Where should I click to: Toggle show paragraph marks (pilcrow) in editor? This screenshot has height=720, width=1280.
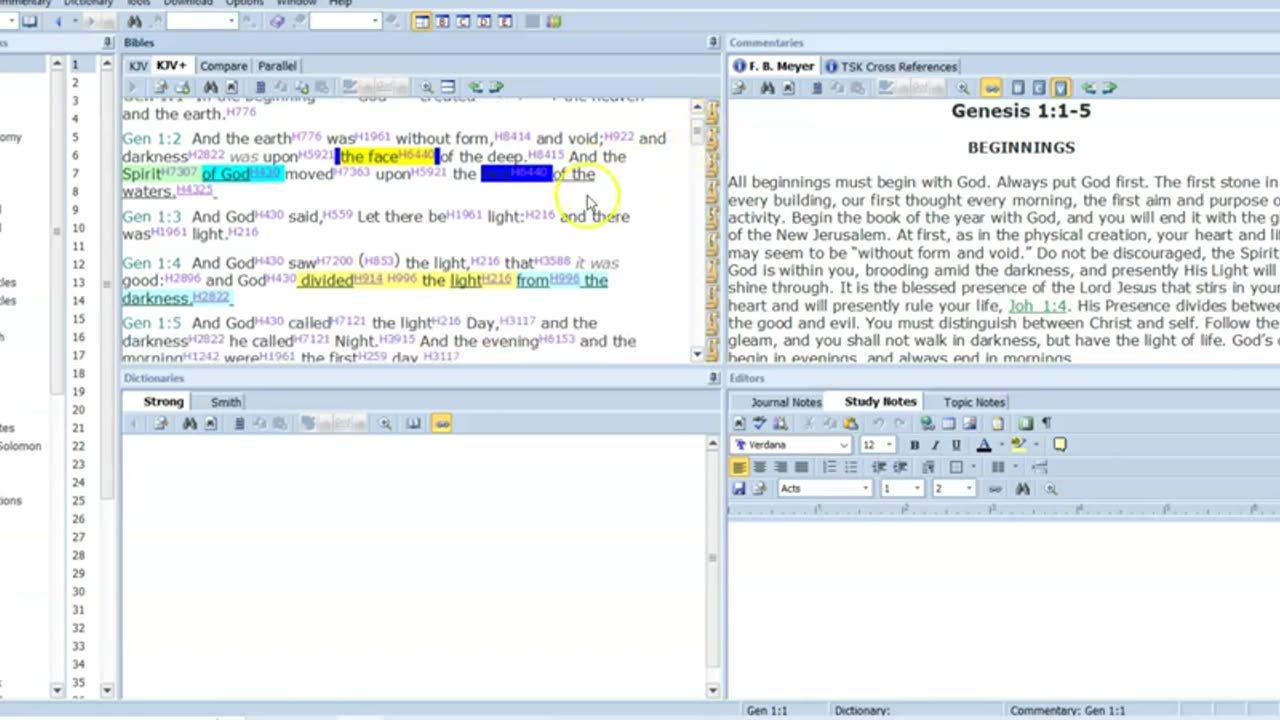[x=1046, y=423]
